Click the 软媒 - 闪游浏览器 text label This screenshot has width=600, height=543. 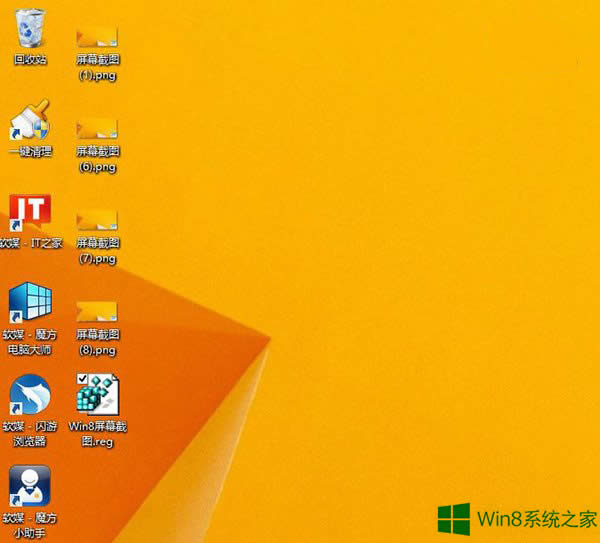(x=30, y=434)
